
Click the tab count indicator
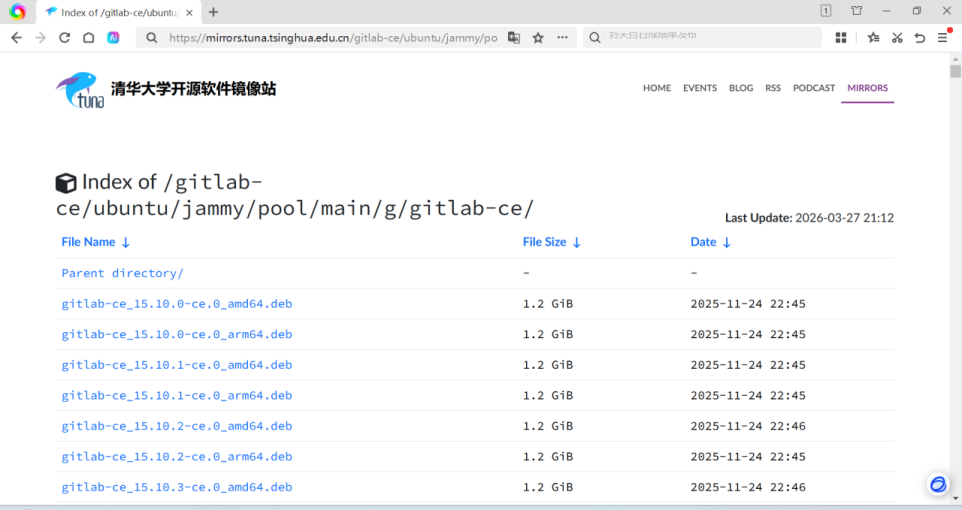[x=826, y=10]
